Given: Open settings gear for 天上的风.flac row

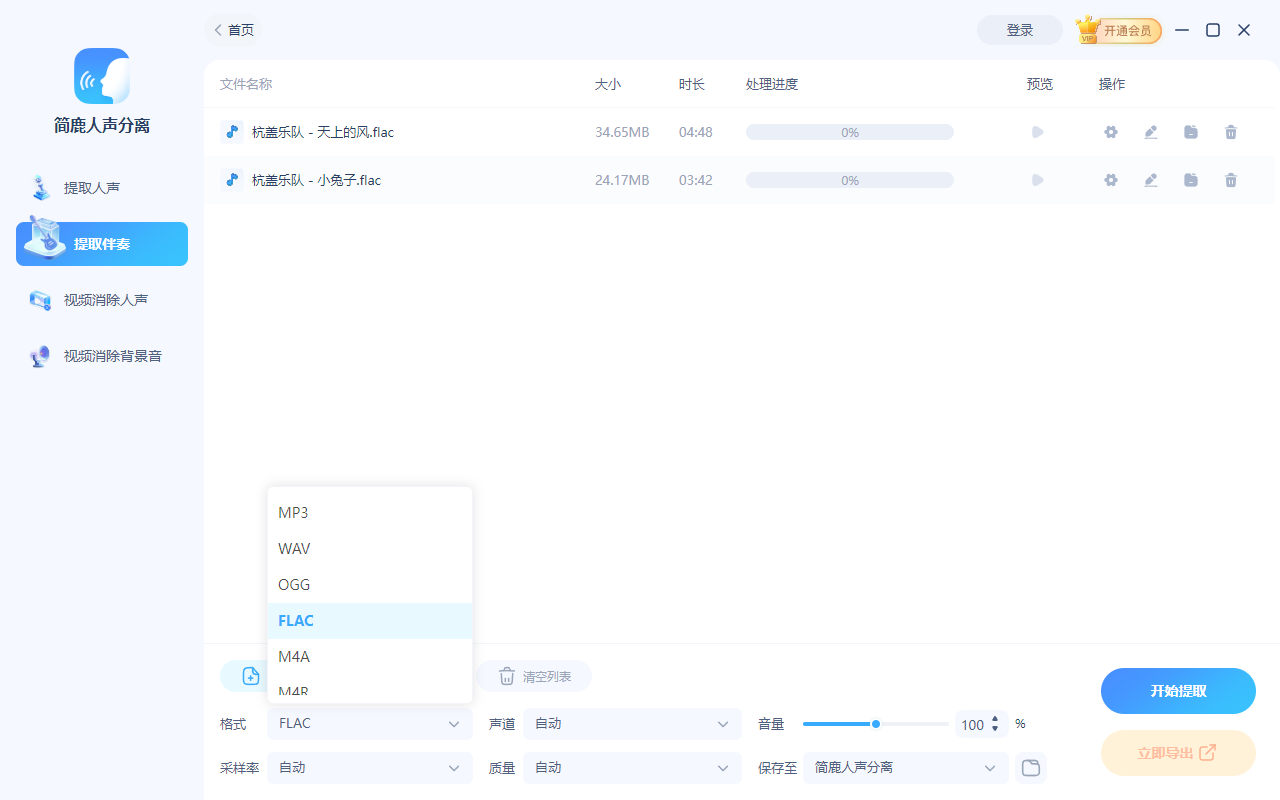Looking at the screenshot, I should (1111, 131).
